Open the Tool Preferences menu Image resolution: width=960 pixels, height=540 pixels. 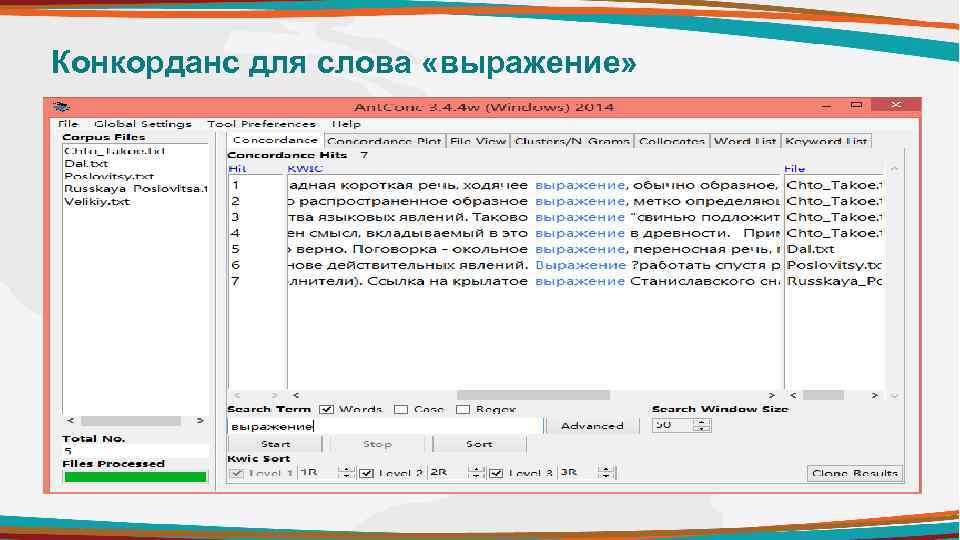(x=261, y=124)
